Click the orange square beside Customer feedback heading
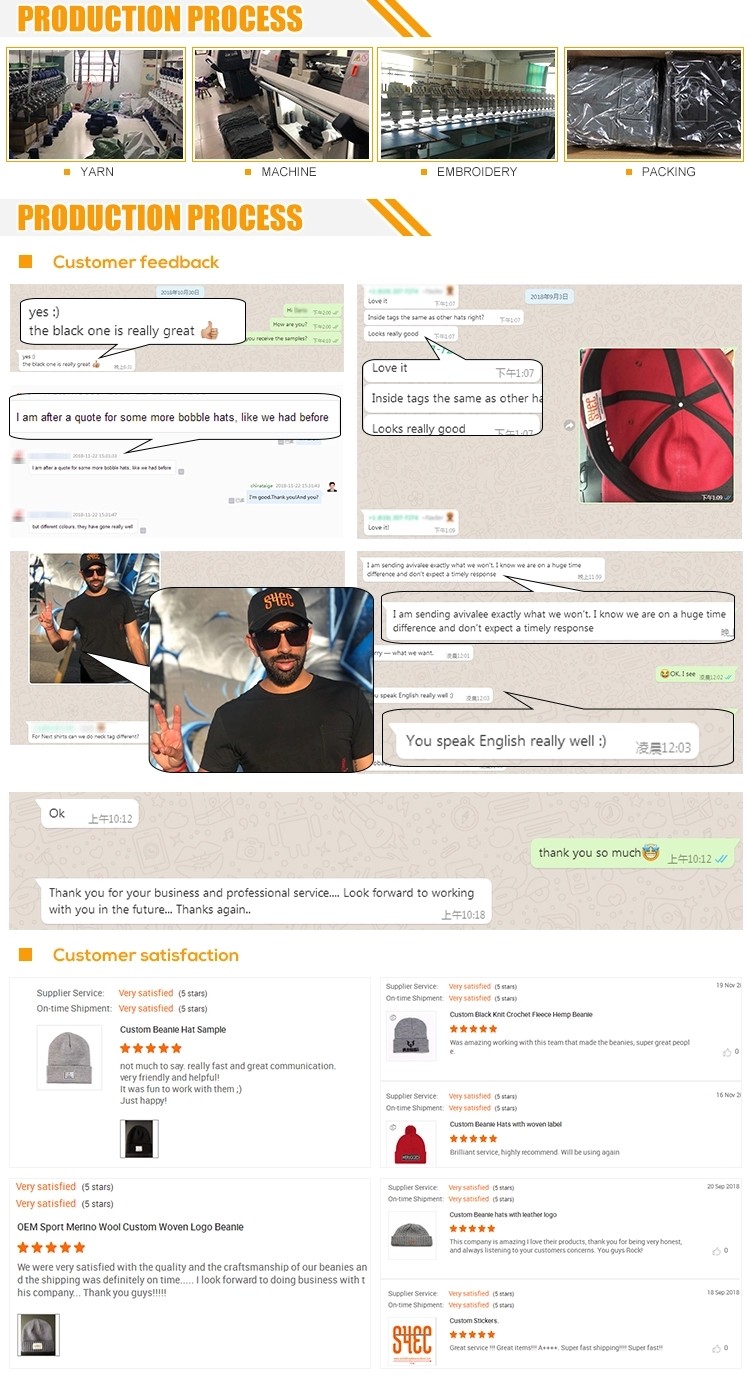The image size is (750, 1382). click(x=26, y=262)
